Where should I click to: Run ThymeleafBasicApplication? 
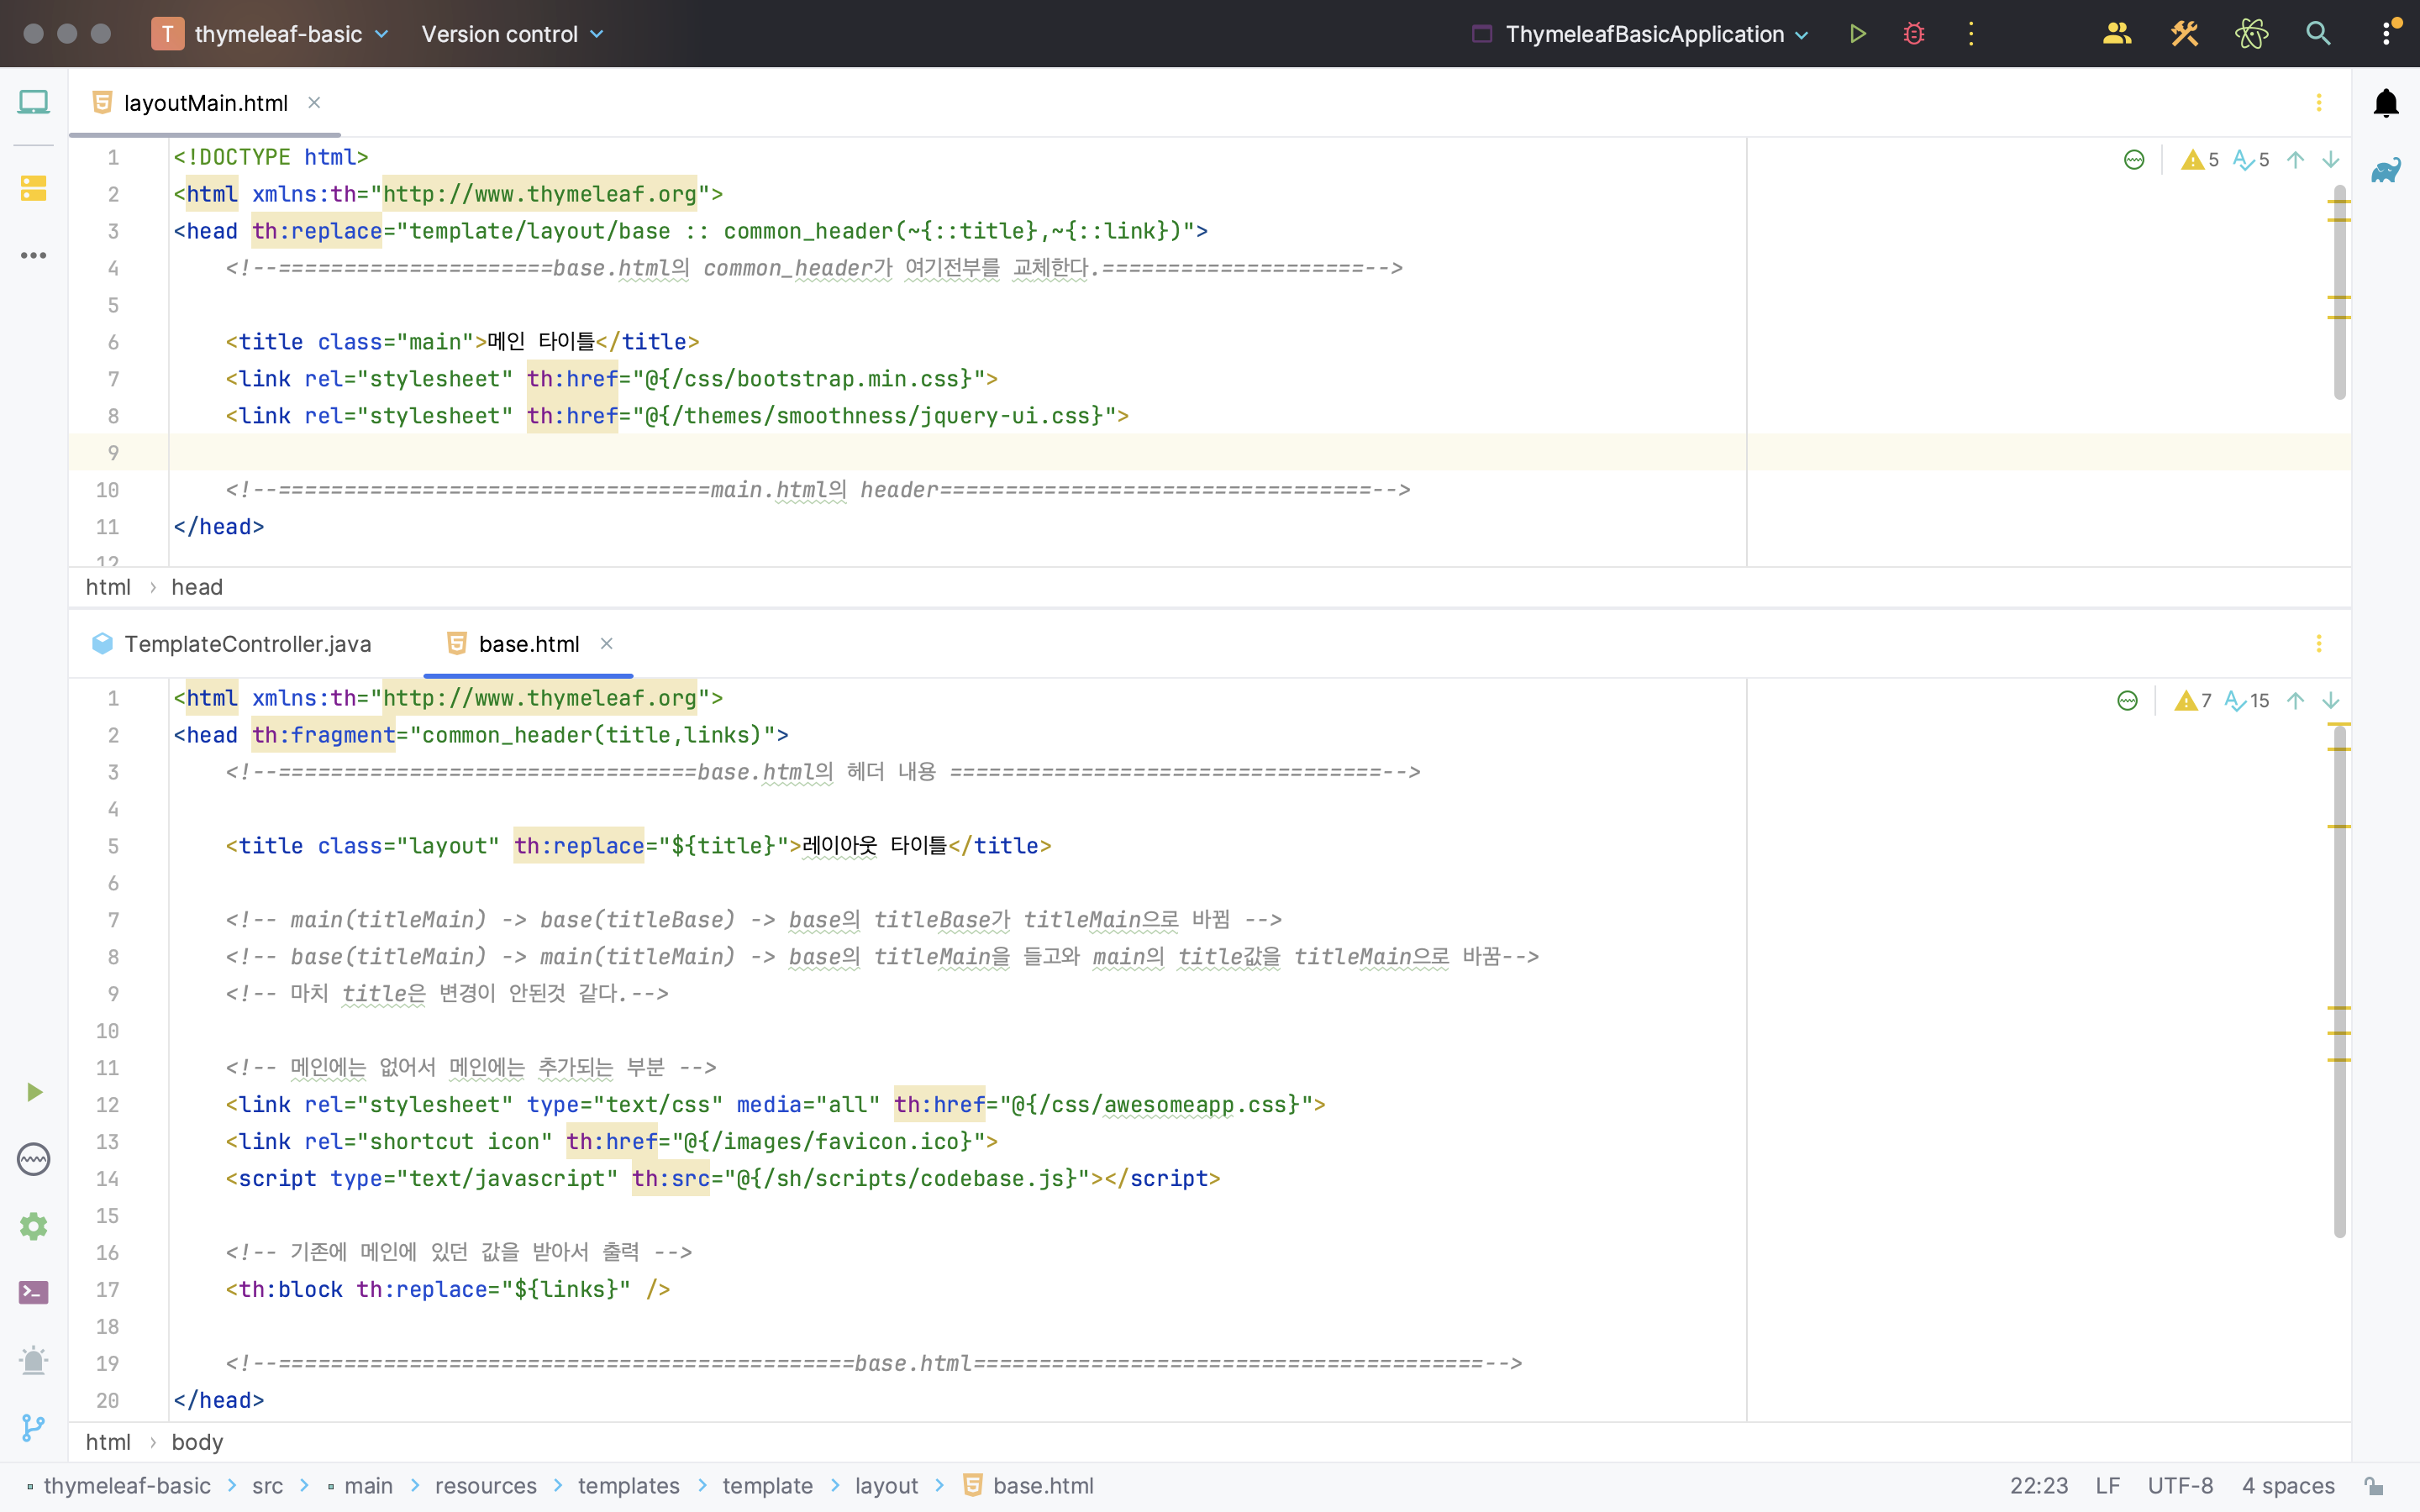coord(1857,34)
